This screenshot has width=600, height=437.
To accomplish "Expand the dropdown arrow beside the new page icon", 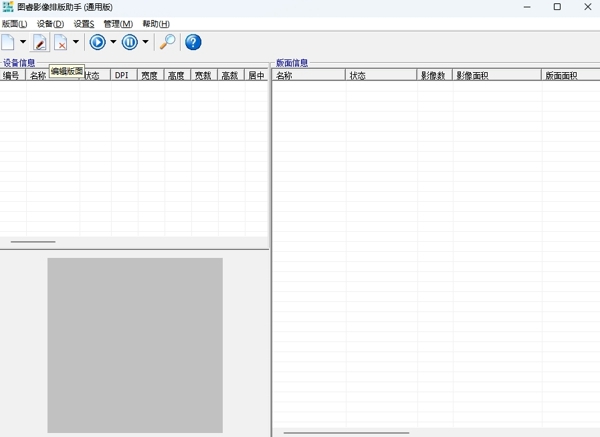I will 23,42.
